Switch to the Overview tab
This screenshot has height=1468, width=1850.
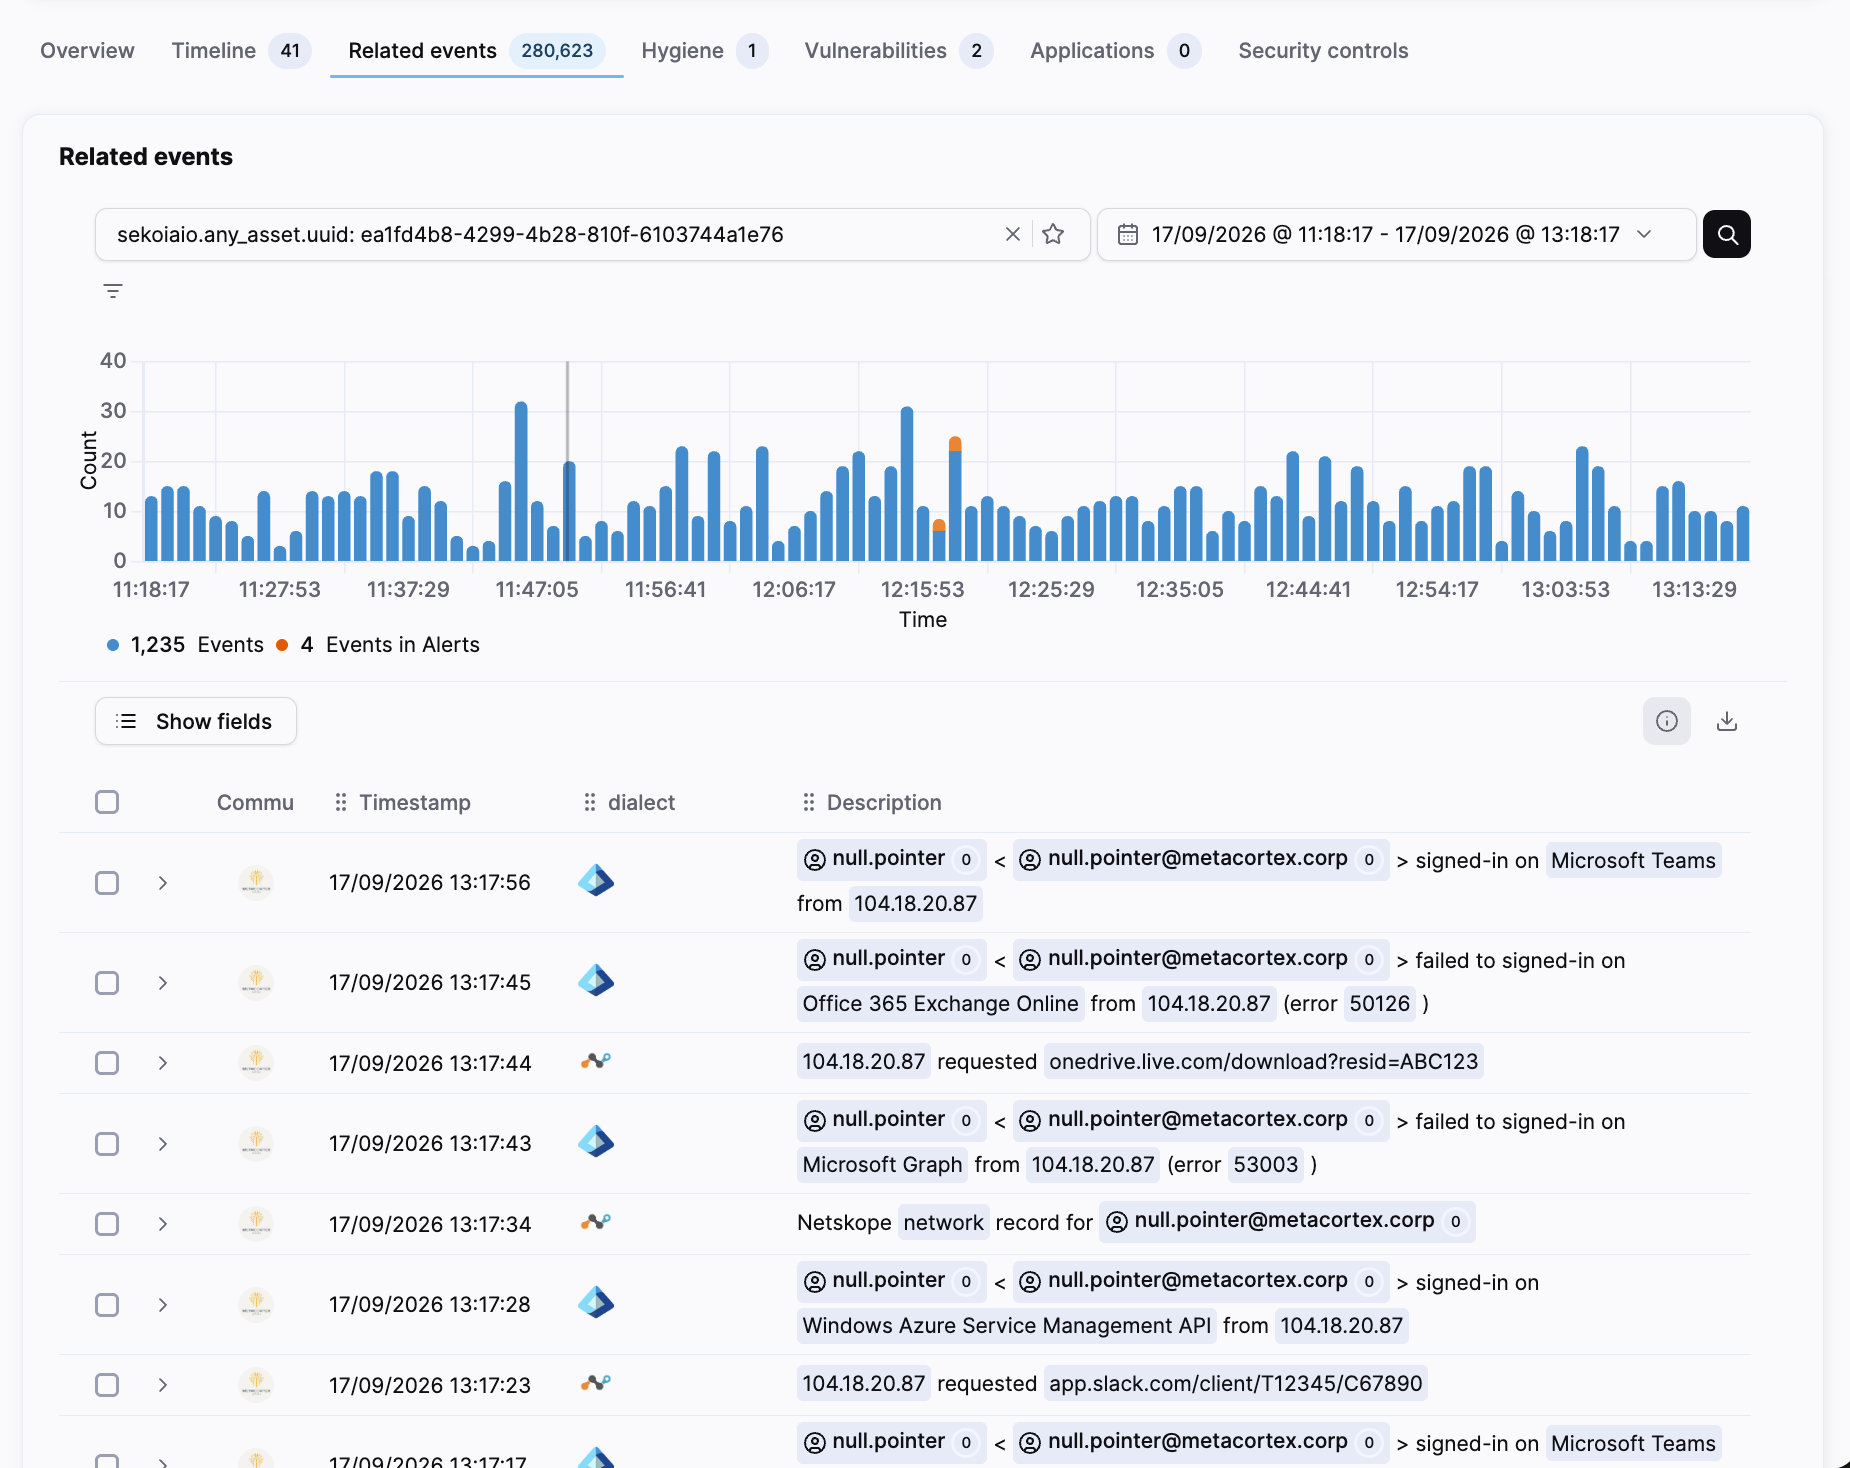click(87, 51)
